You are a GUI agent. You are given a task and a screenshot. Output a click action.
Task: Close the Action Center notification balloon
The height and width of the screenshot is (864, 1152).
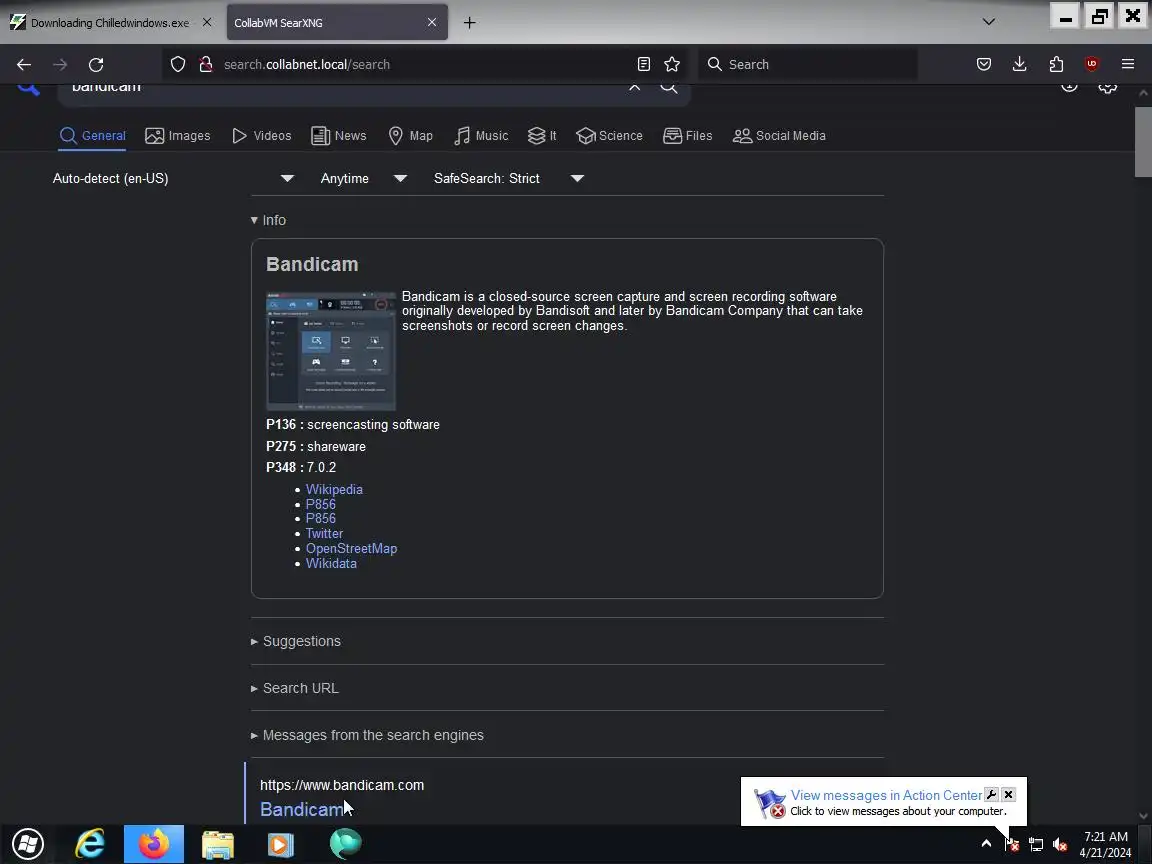pyautogui.click(x=1009, y=794)
